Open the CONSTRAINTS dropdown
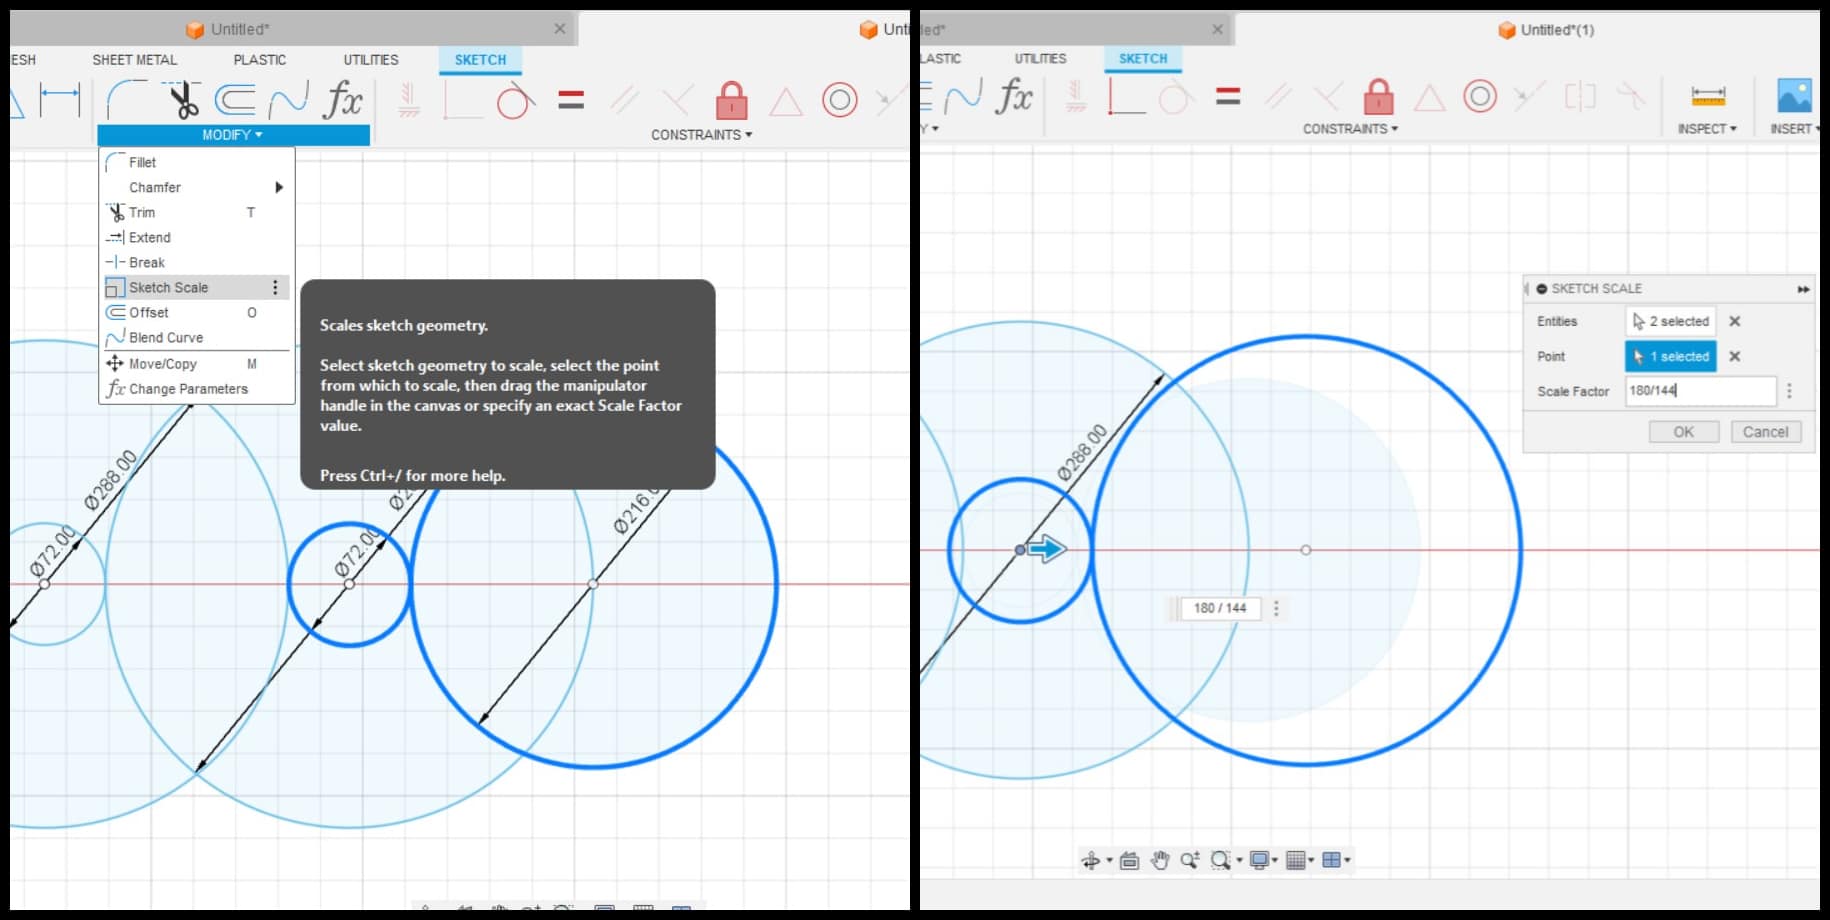This screenshot has width=1830, height=920. pyautogui.click(x=700, y=133)
